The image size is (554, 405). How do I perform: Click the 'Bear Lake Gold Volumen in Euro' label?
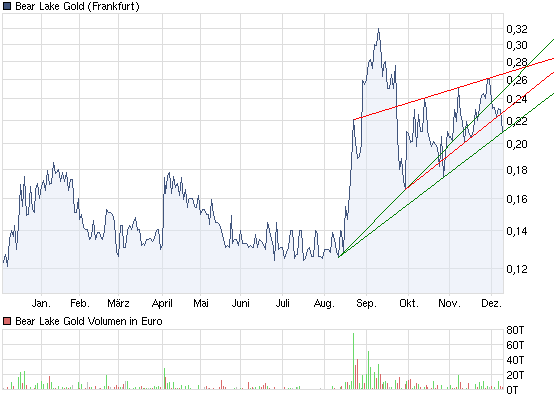point(89,321)
